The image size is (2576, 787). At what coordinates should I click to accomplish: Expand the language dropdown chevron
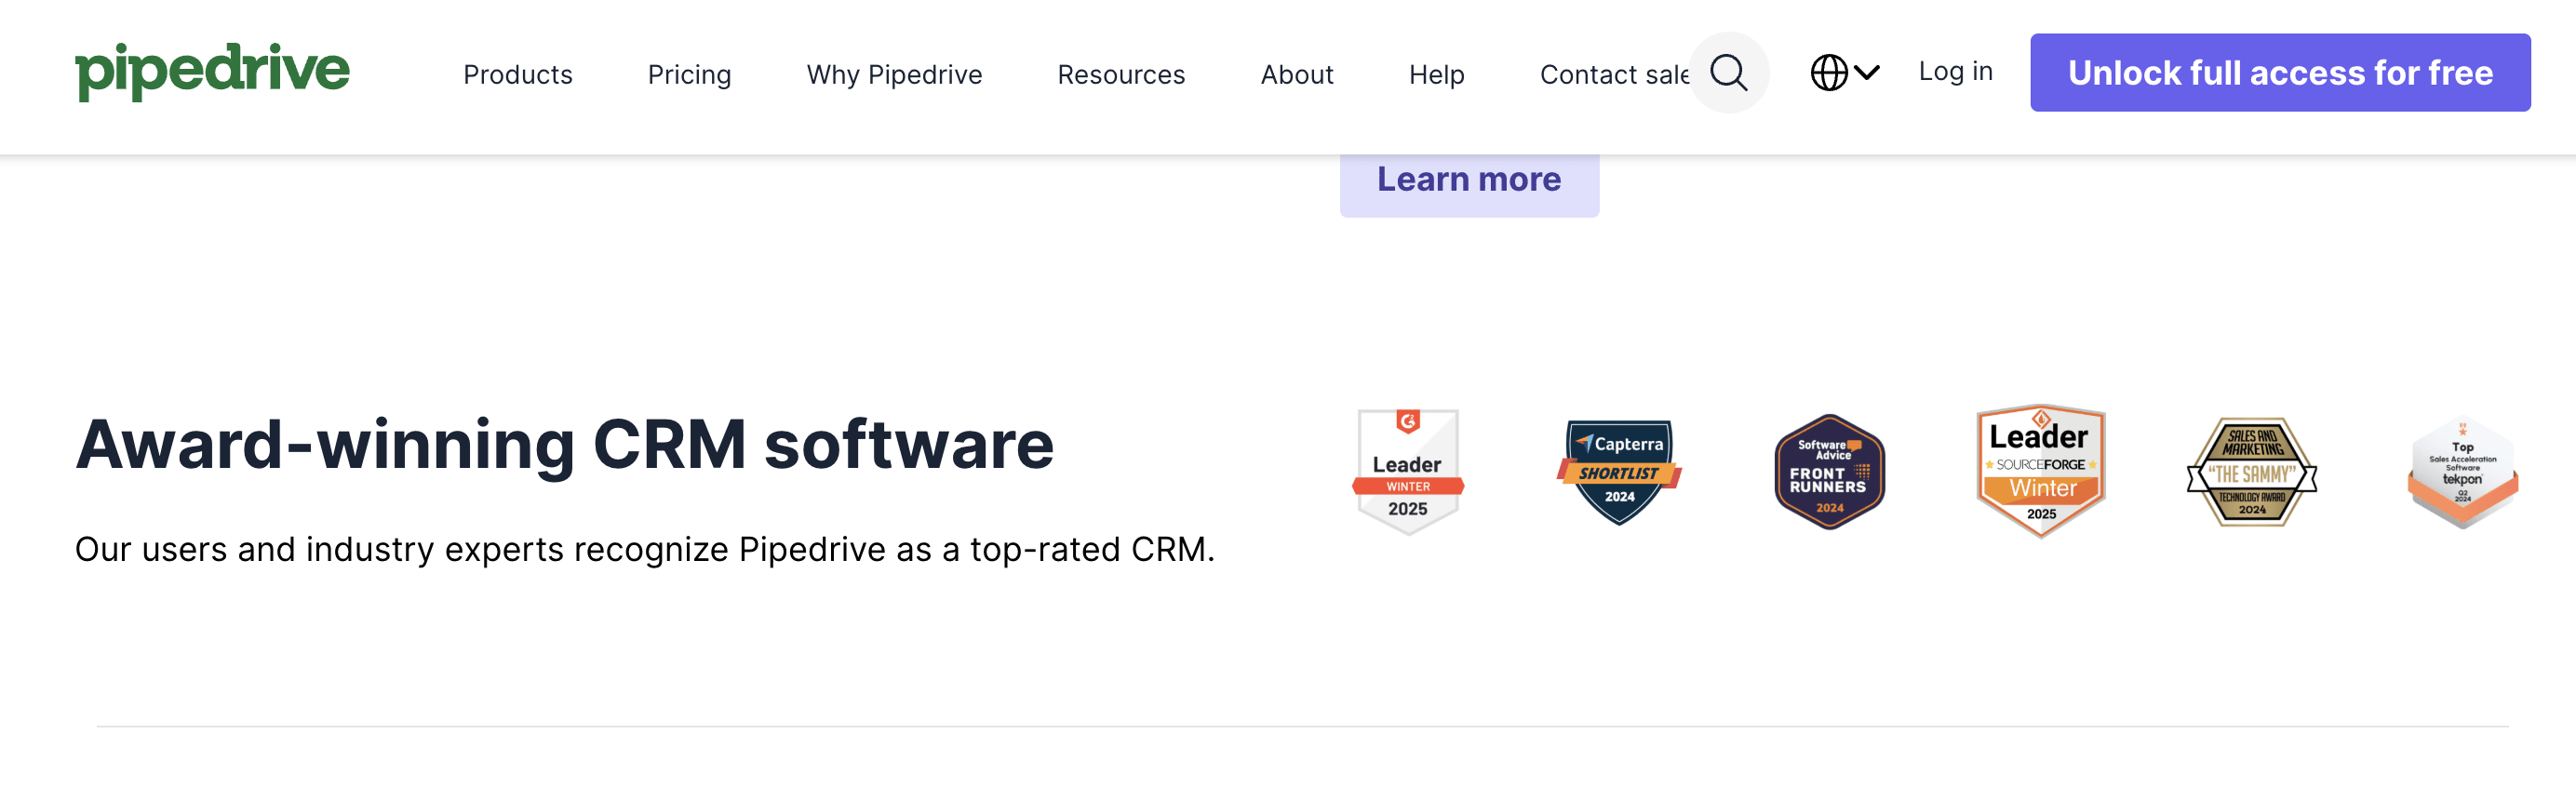pyautogui.click(x=1866, y=72)
